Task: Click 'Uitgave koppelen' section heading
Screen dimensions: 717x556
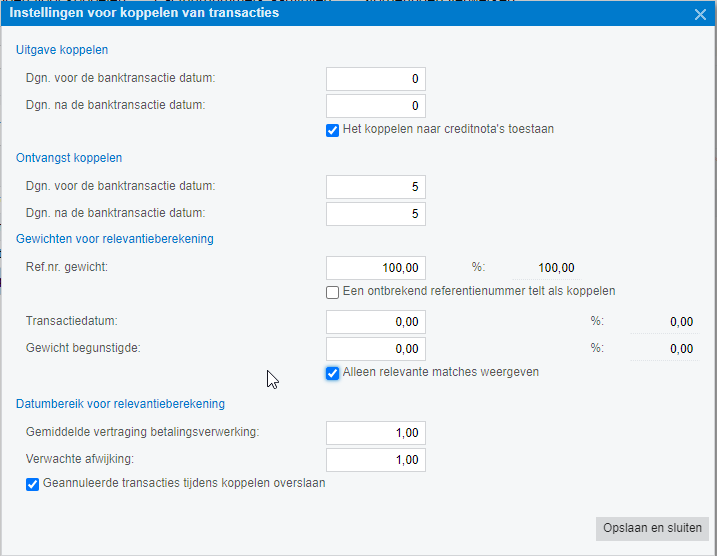Action: [x=62, y=50]
